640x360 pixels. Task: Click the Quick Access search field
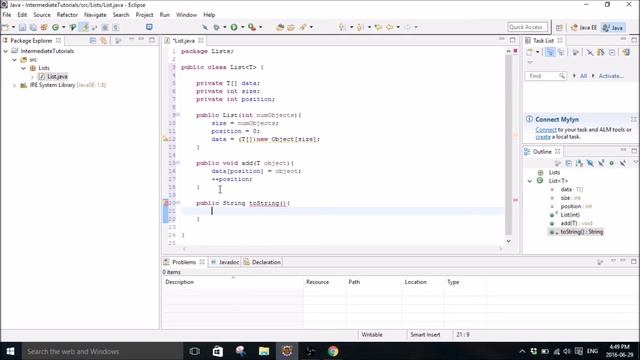[x=527, y=27]
